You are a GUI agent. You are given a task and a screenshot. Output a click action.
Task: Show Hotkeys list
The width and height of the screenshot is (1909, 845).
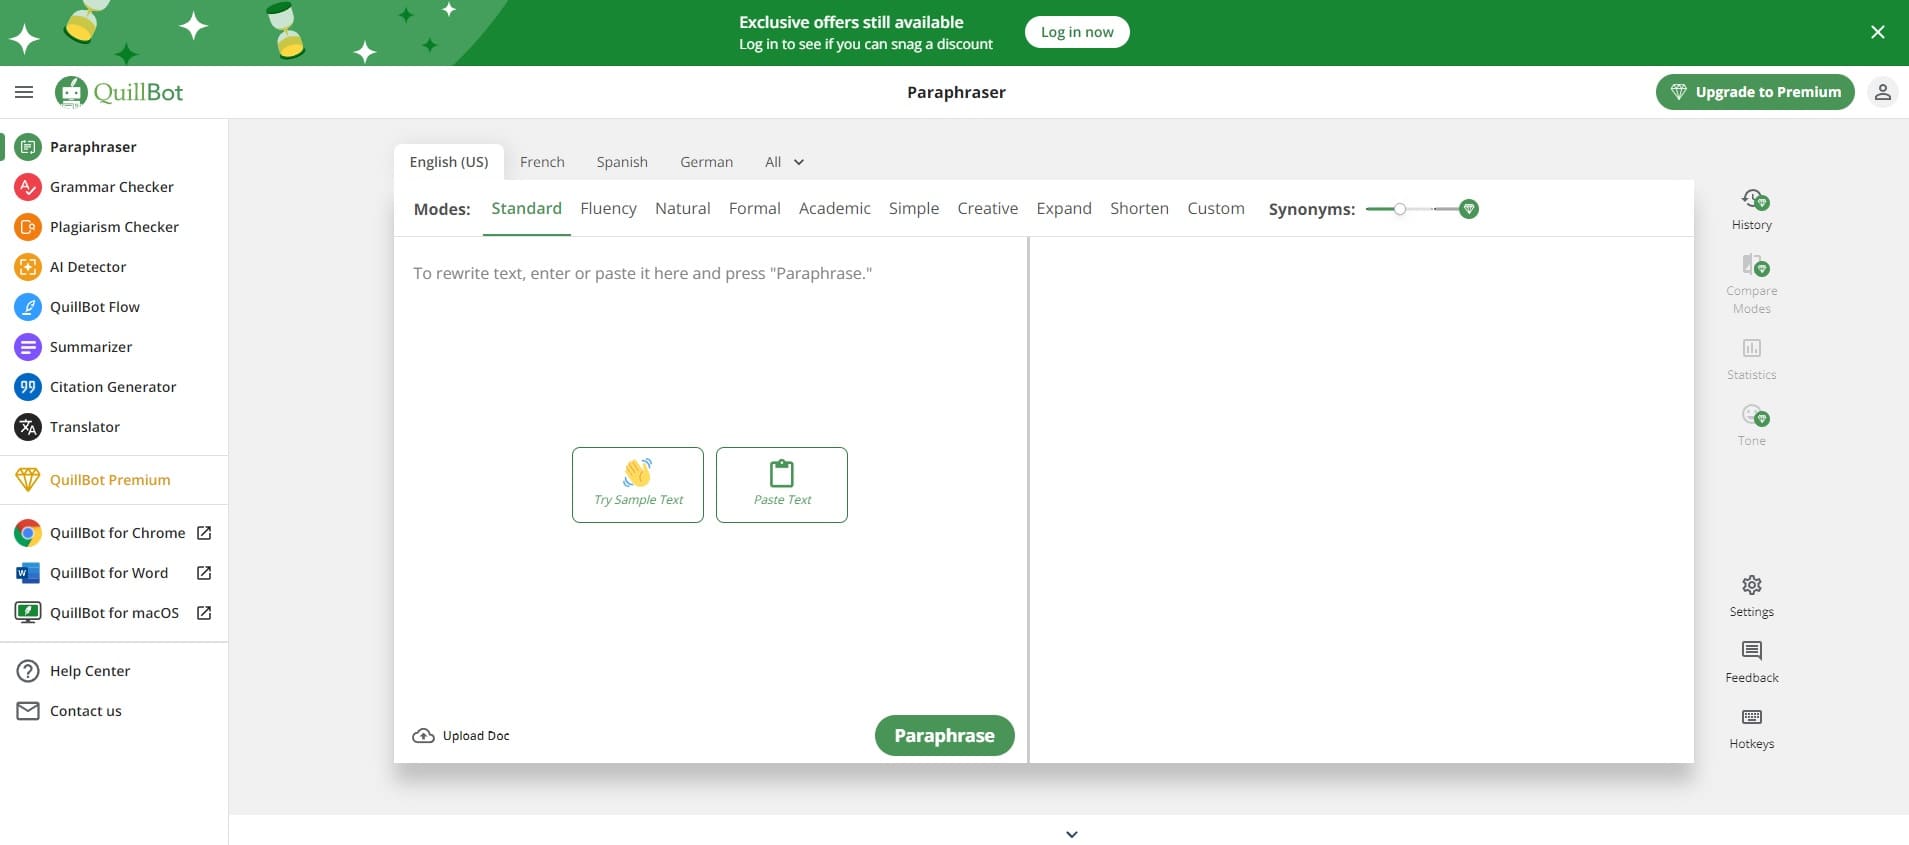click(x=1752, y=728)
